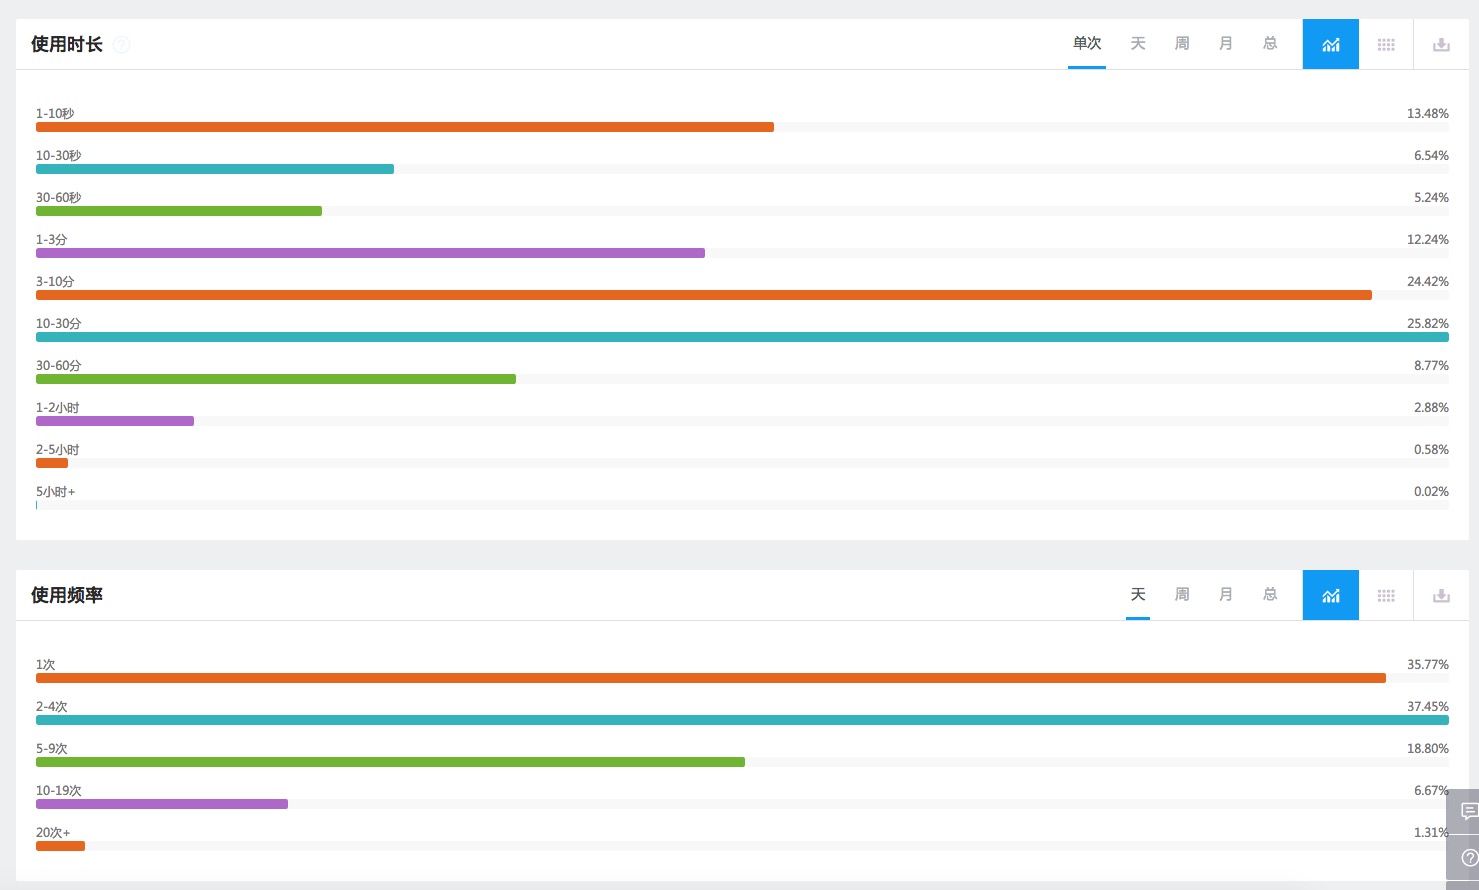This screenshot has width=1479, height=890.
Task: Switch usage frequency panel to table grid view
Action: [x=1386, y=595]
